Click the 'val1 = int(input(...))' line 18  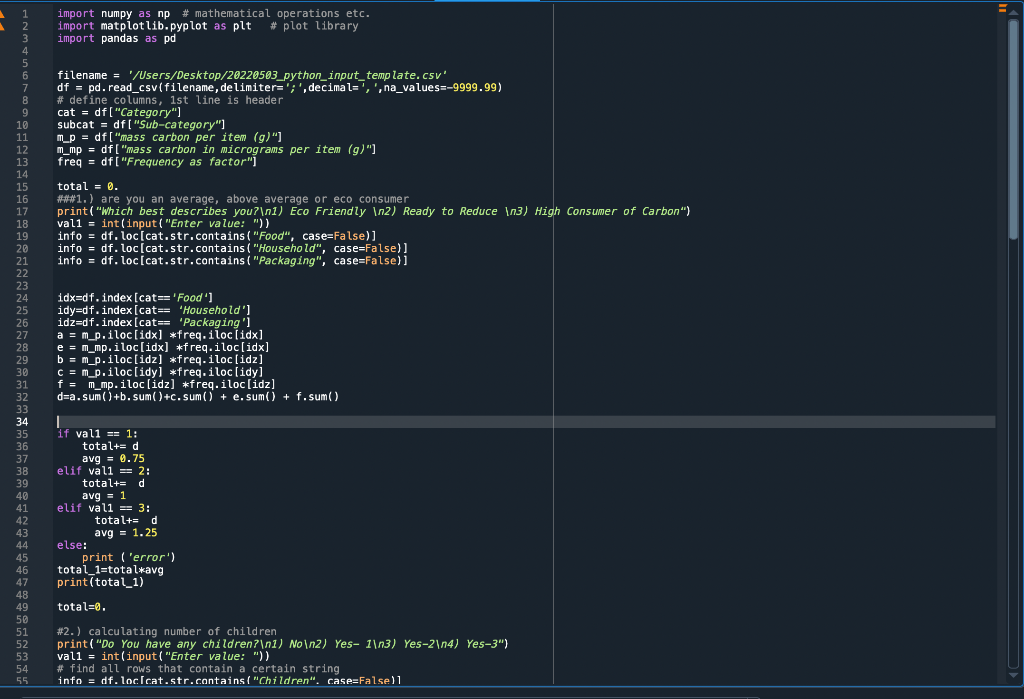coord(163,224)
